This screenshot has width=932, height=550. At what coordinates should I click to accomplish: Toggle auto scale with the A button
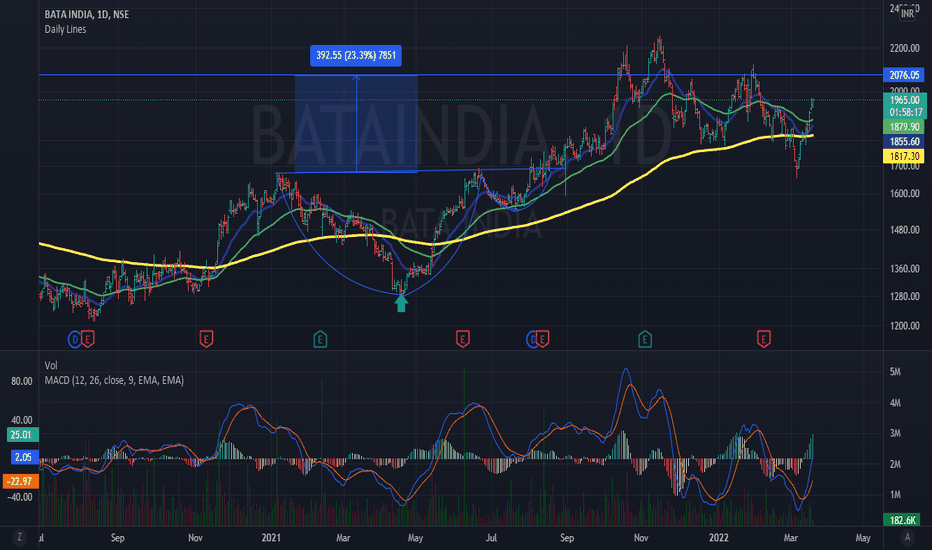tap(907, 538)
